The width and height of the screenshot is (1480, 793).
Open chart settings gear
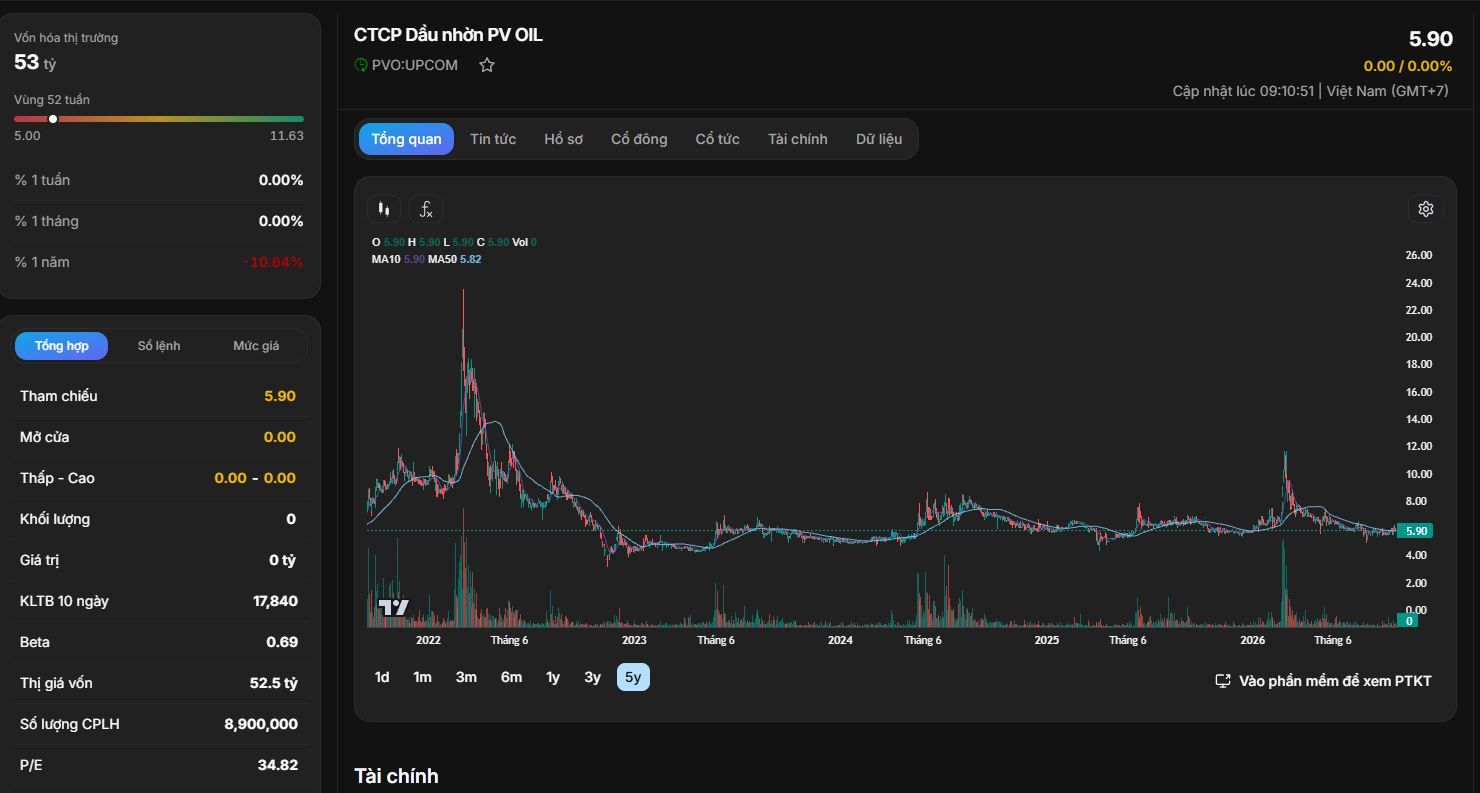point(1426,209)
